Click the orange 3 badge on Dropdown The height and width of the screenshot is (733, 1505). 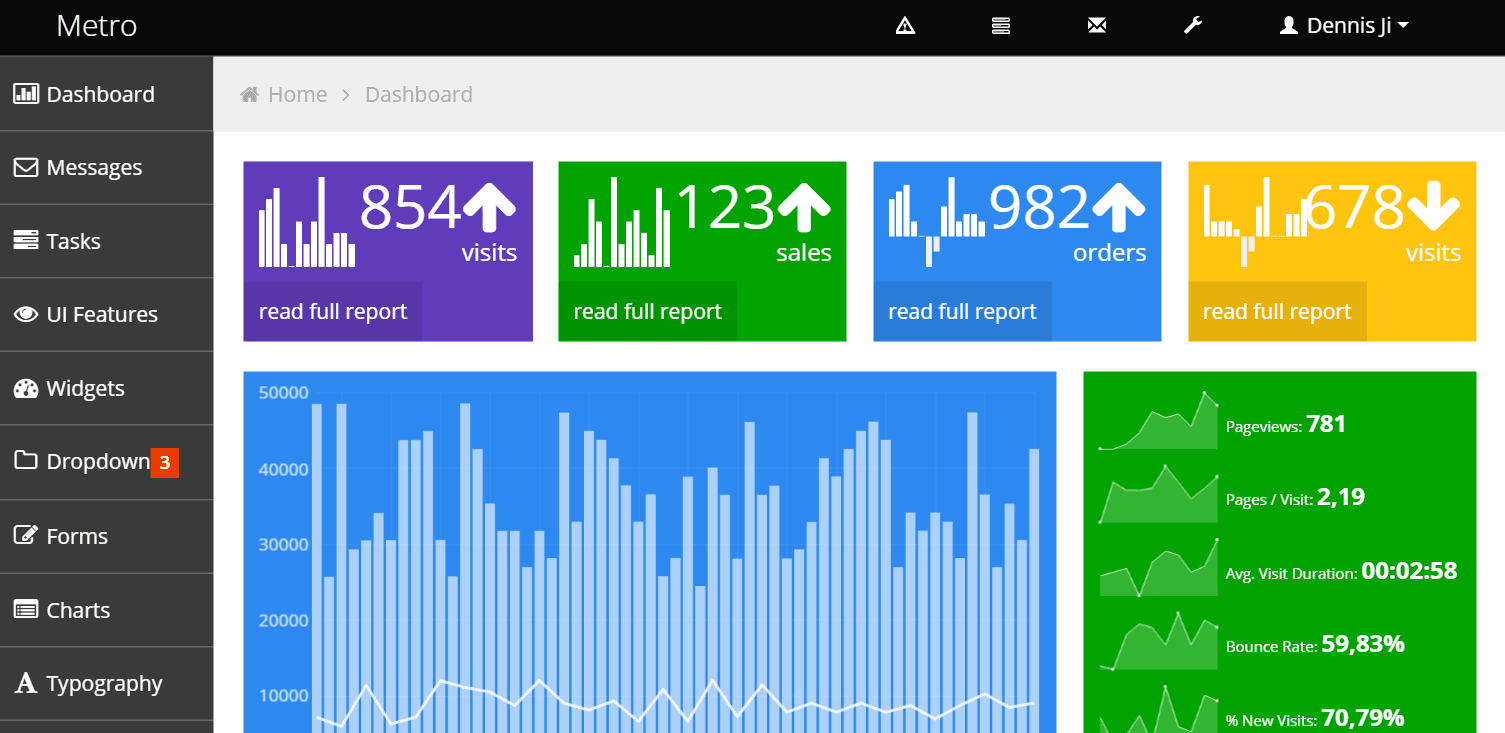pyautogui.click(x=165, y=463)
